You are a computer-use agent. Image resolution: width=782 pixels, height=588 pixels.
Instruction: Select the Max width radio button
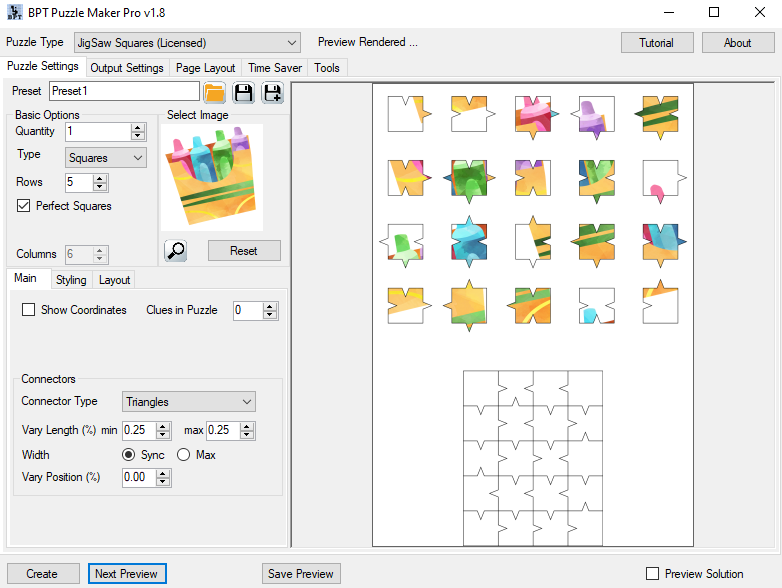point(183,455)
